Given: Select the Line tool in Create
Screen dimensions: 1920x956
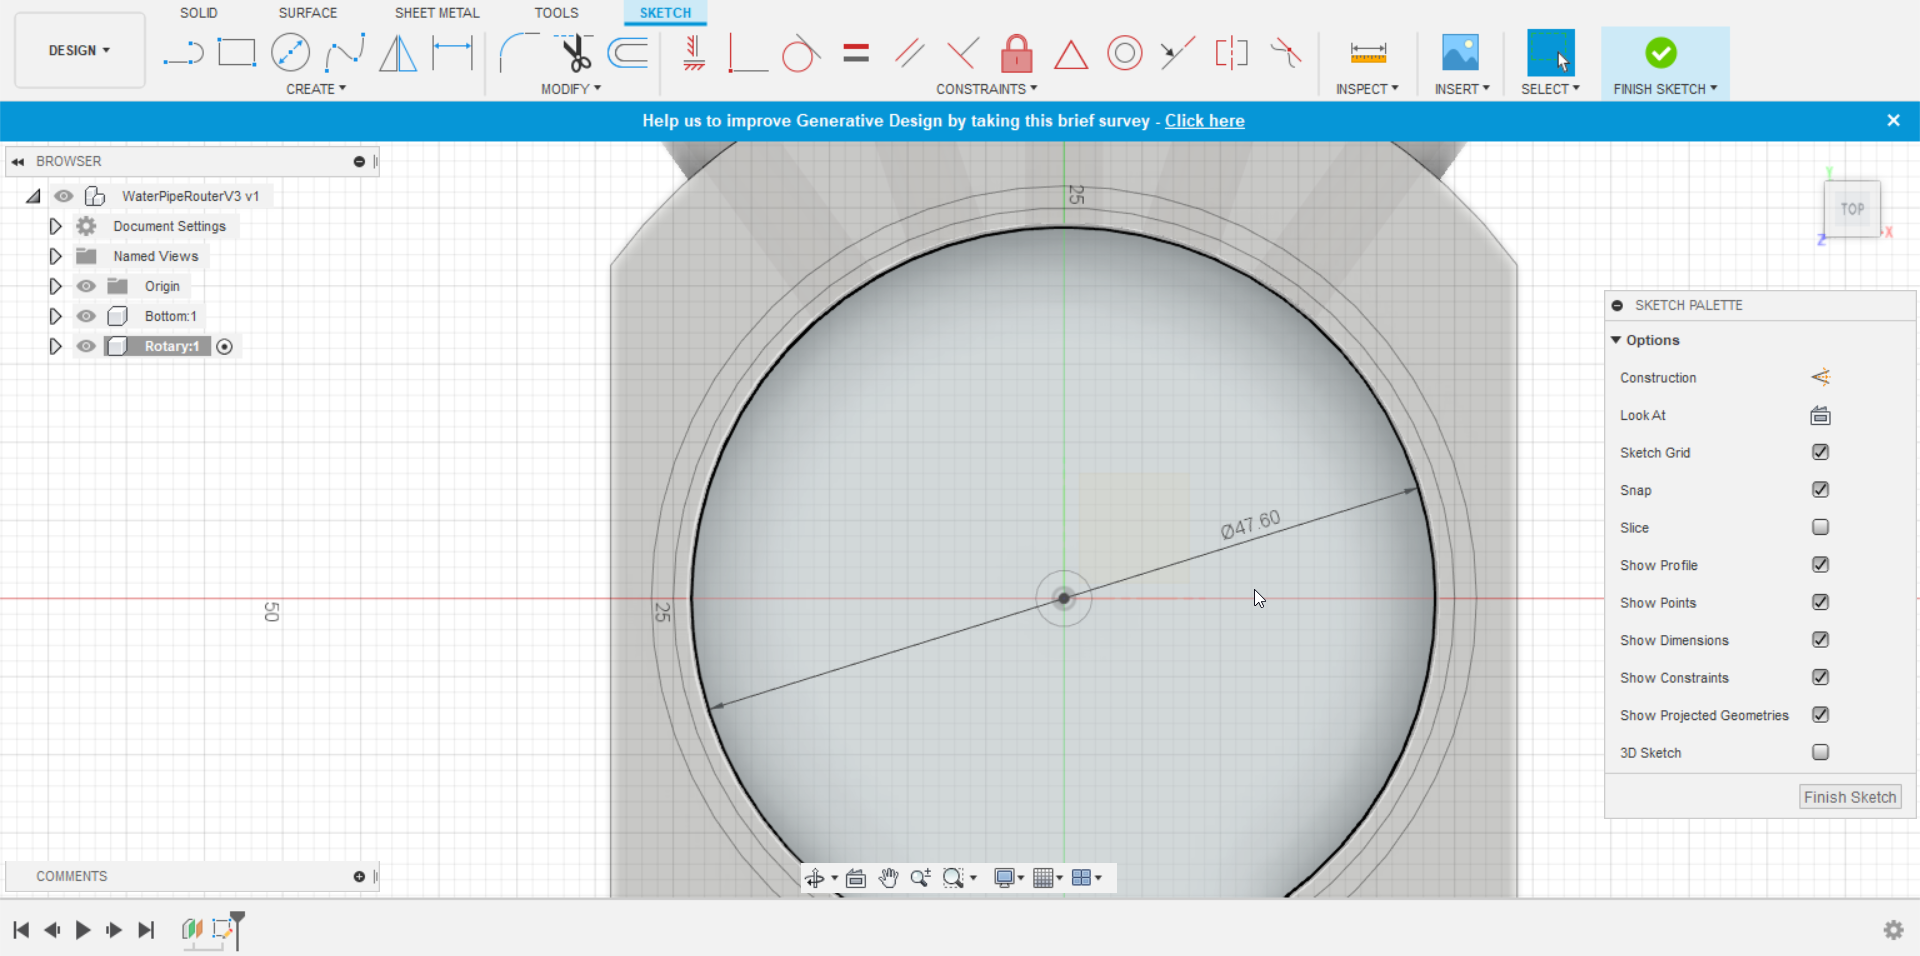Looking at the screenshot, I should pos(183,53).
